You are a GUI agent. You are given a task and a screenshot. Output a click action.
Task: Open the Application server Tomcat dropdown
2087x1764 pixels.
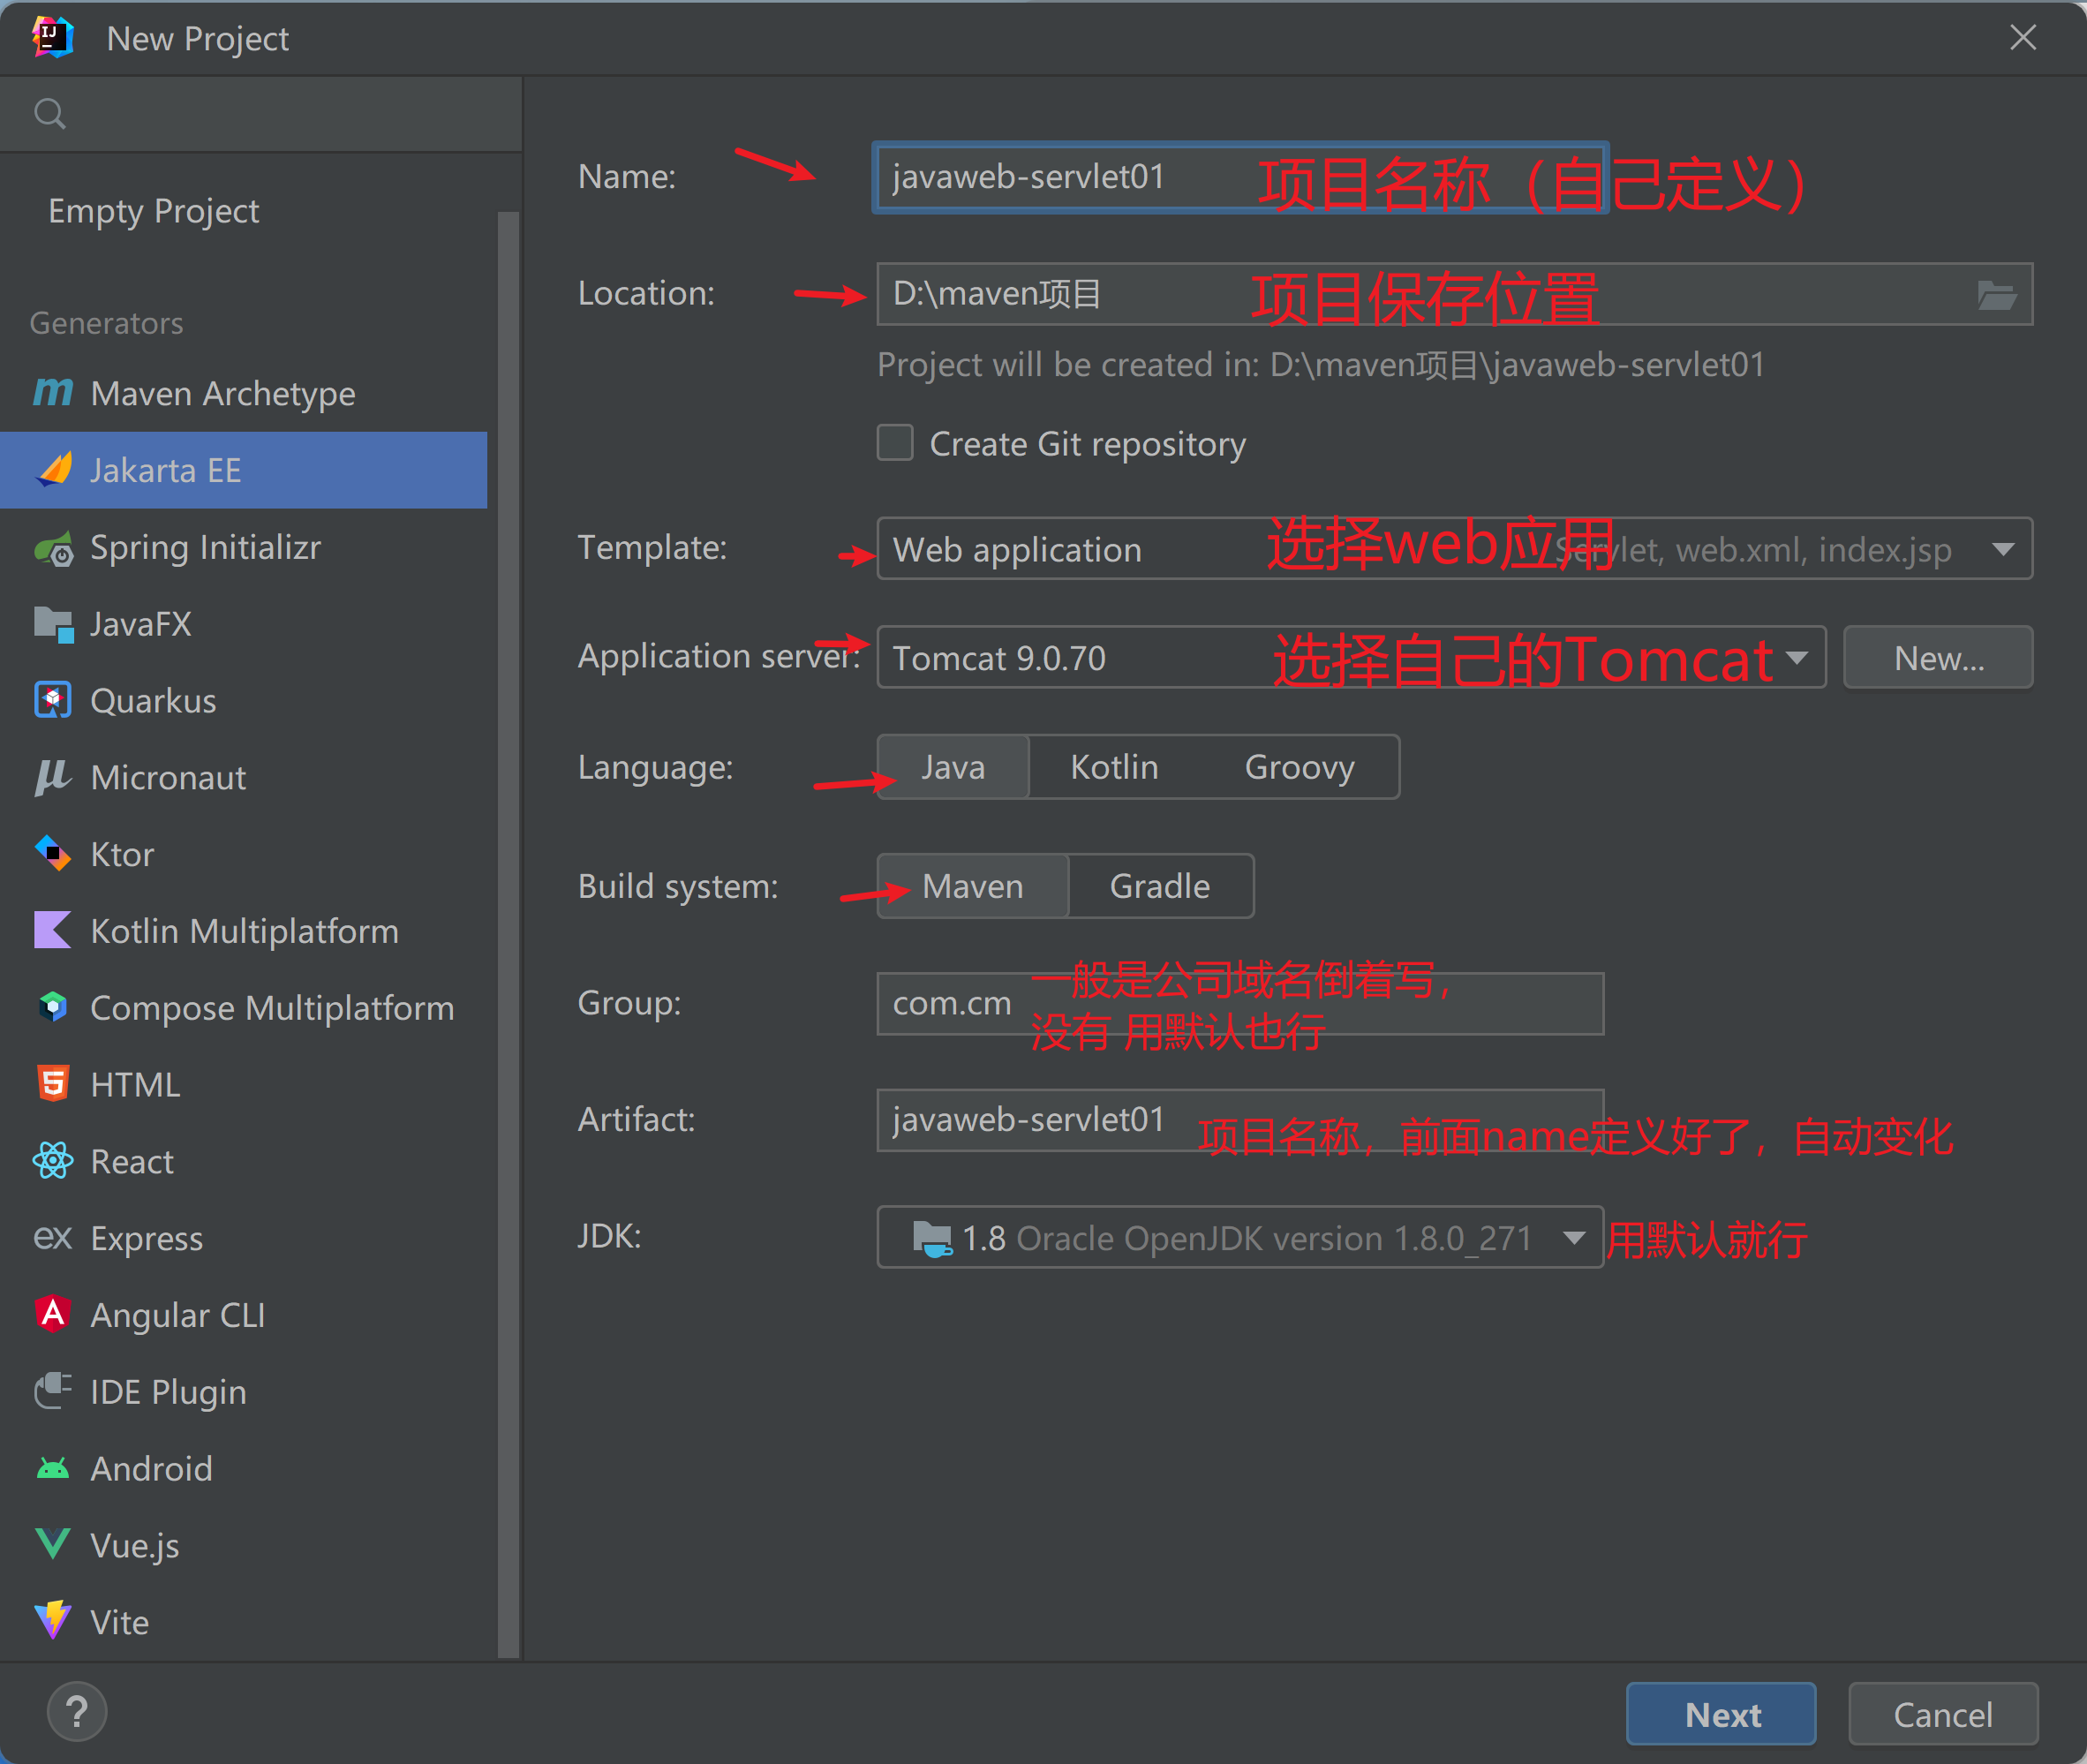click(1796, 658)
